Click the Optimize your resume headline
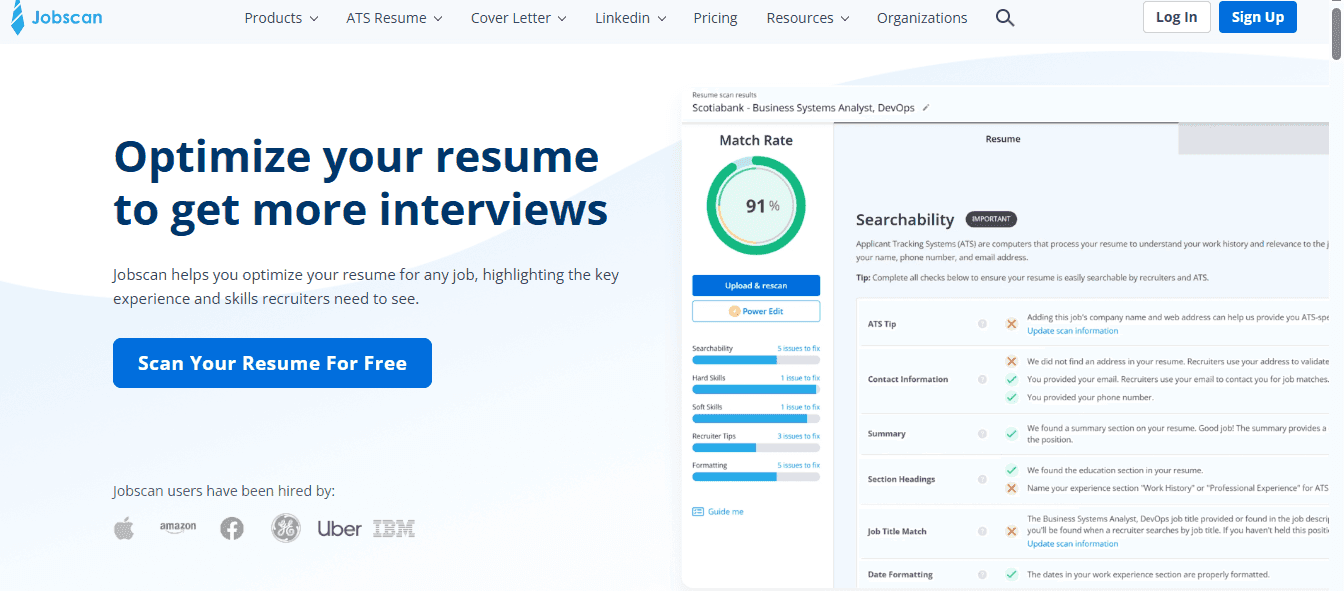The width and height of the screenshot is (1344, 591). [x=360, y=183]
